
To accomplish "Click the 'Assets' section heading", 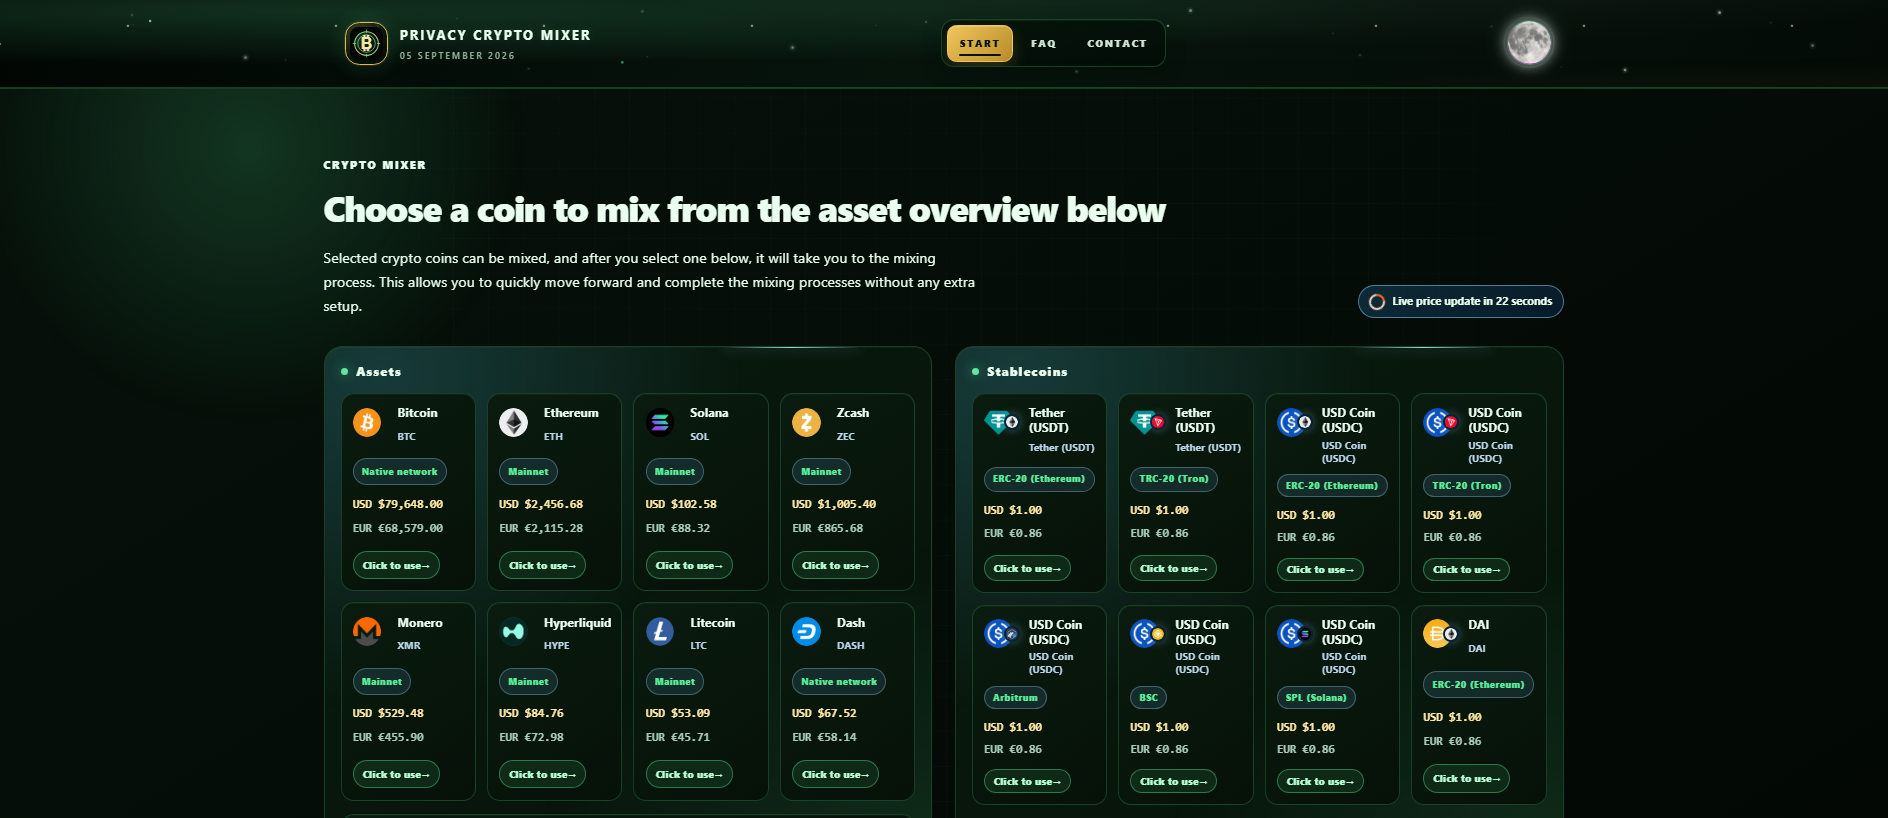I will click(x=378, y=372).
